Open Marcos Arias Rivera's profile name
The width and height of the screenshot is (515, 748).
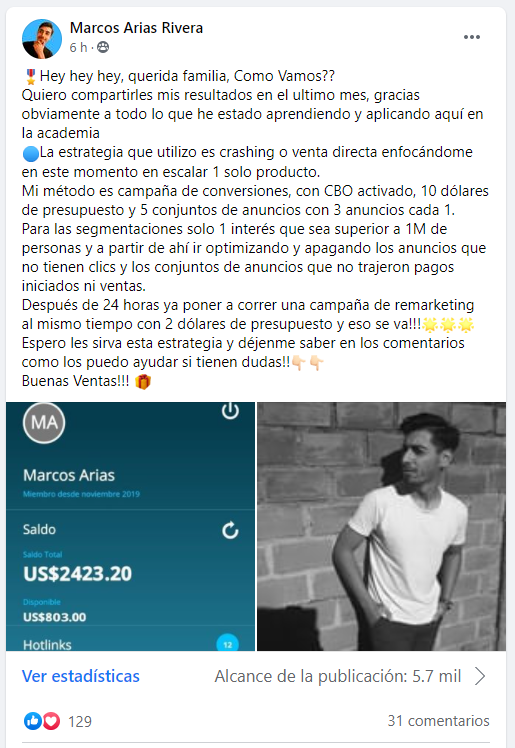click(136, 28)
